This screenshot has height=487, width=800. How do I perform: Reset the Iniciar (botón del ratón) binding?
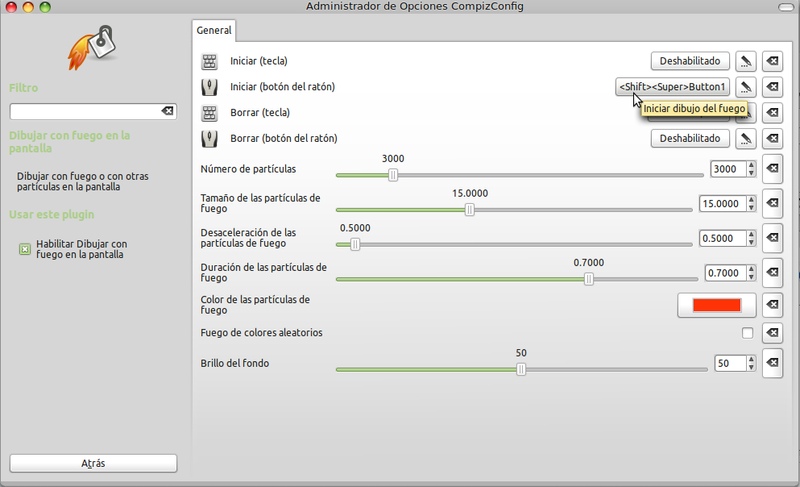(x=772, y=87)
